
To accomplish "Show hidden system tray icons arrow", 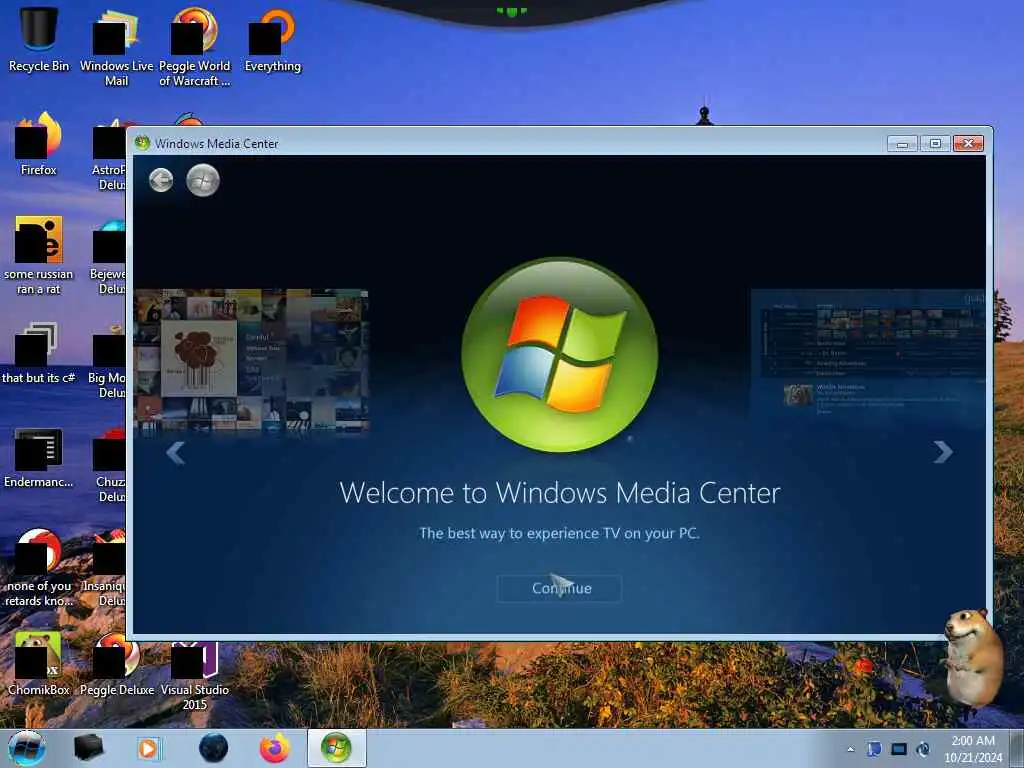I will tap(850, 749).
